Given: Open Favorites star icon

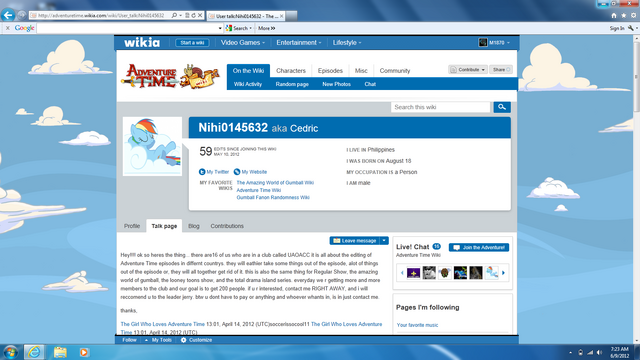Looking at the screenshot, I should pyautogui.click(x=624, y=16).
